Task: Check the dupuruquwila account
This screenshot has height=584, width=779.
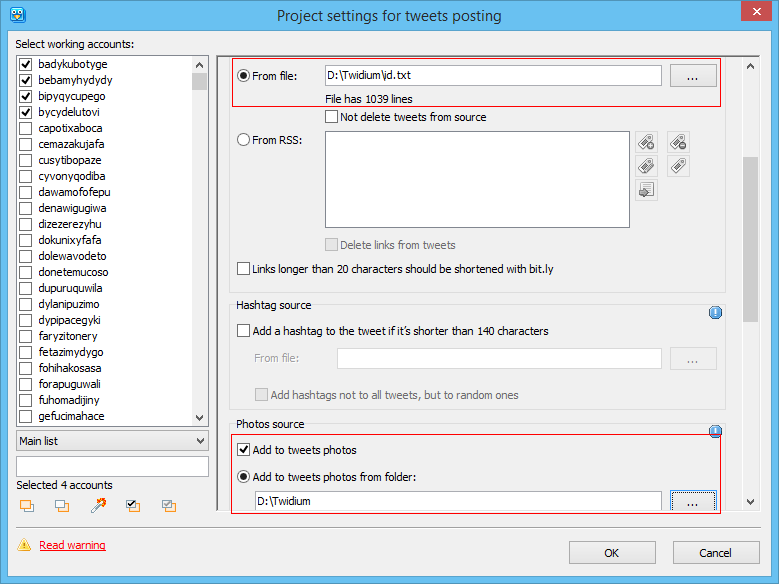Action: coord(25,288)
